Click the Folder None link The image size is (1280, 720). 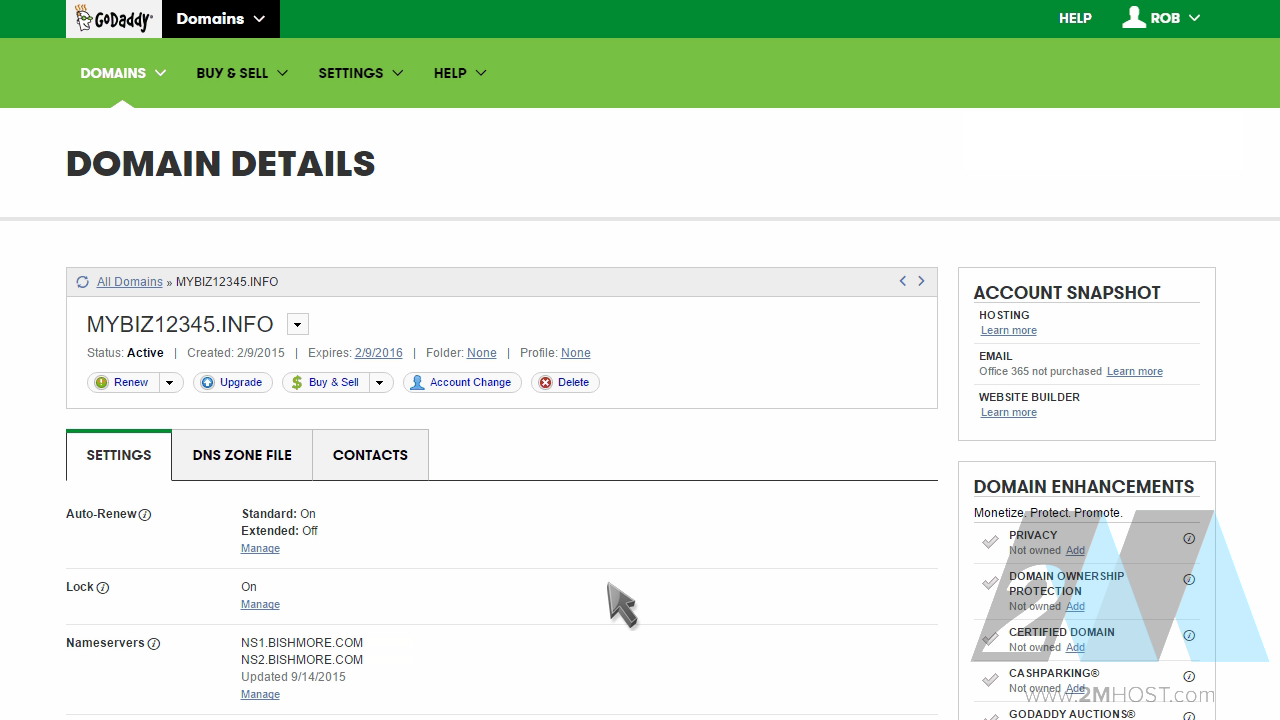click(x=482, y=353)
